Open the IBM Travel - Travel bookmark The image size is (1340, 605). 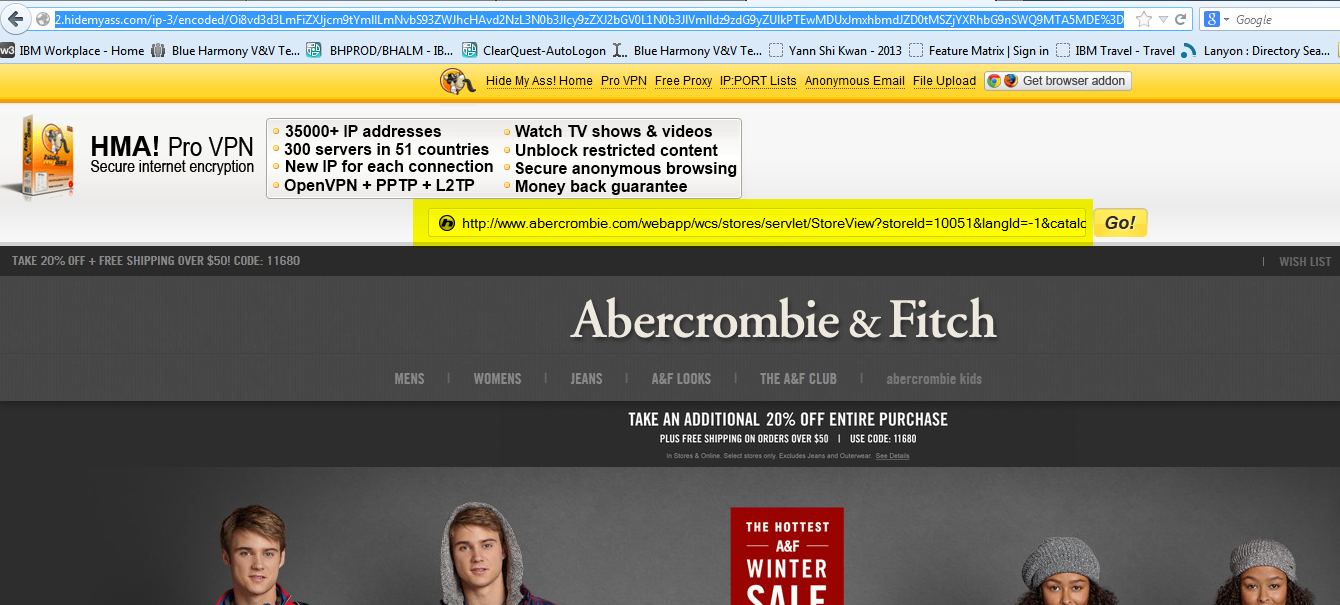(1115, 50)
